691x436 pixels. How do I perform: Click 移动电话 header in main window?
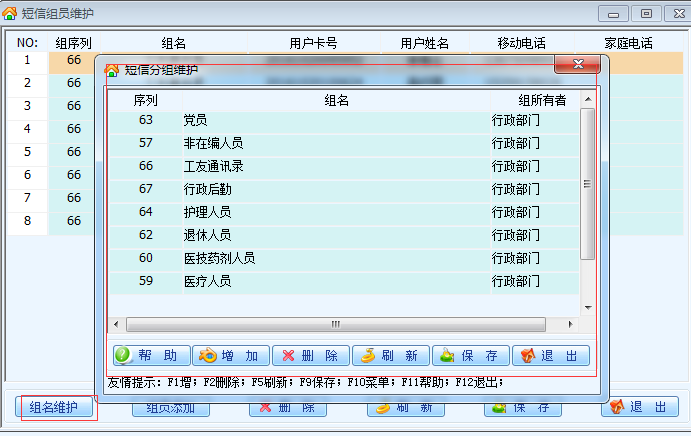coord(522,43)
